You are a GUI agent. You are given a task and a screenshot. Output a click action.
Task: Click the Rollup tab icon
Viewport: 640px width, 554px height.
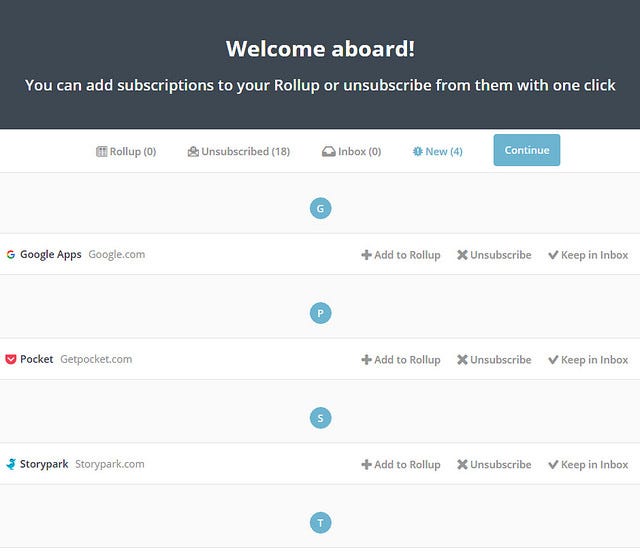tap(101, 151)
